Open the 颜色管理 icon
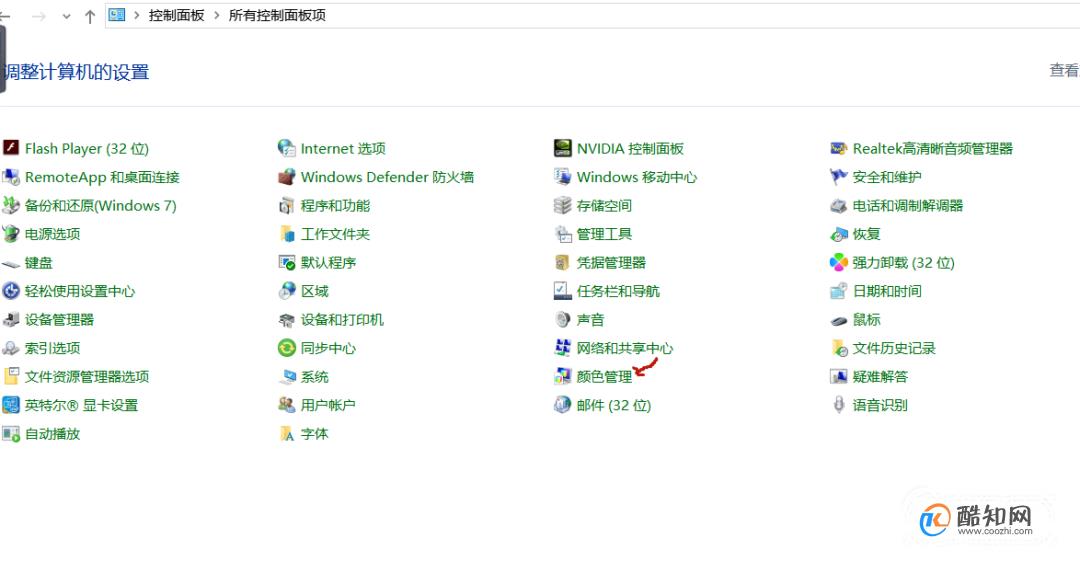Image resolution: width=1080 pixels, height=574 pixels. click(563, 376)
